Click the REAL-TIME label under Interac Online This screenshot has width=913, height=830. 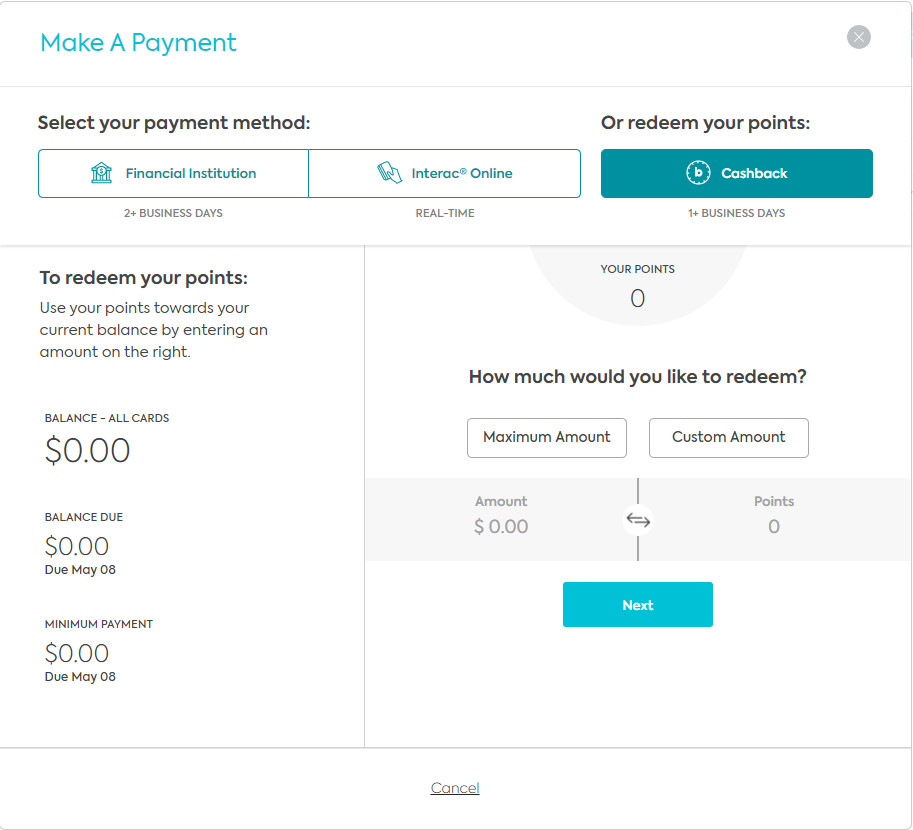click(444, 213)
